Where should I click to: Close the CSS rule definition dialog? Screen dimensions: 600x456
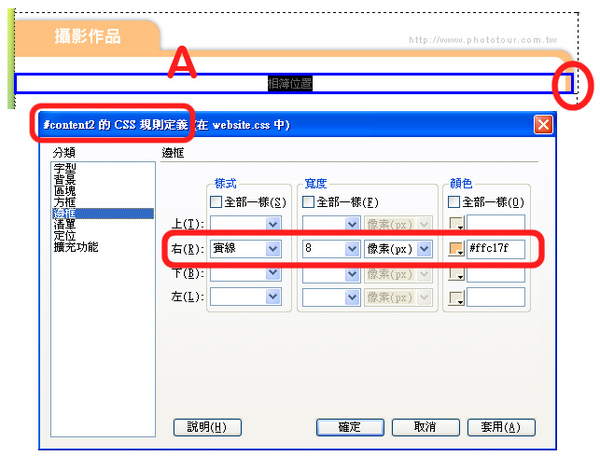(x=543, y=125)
